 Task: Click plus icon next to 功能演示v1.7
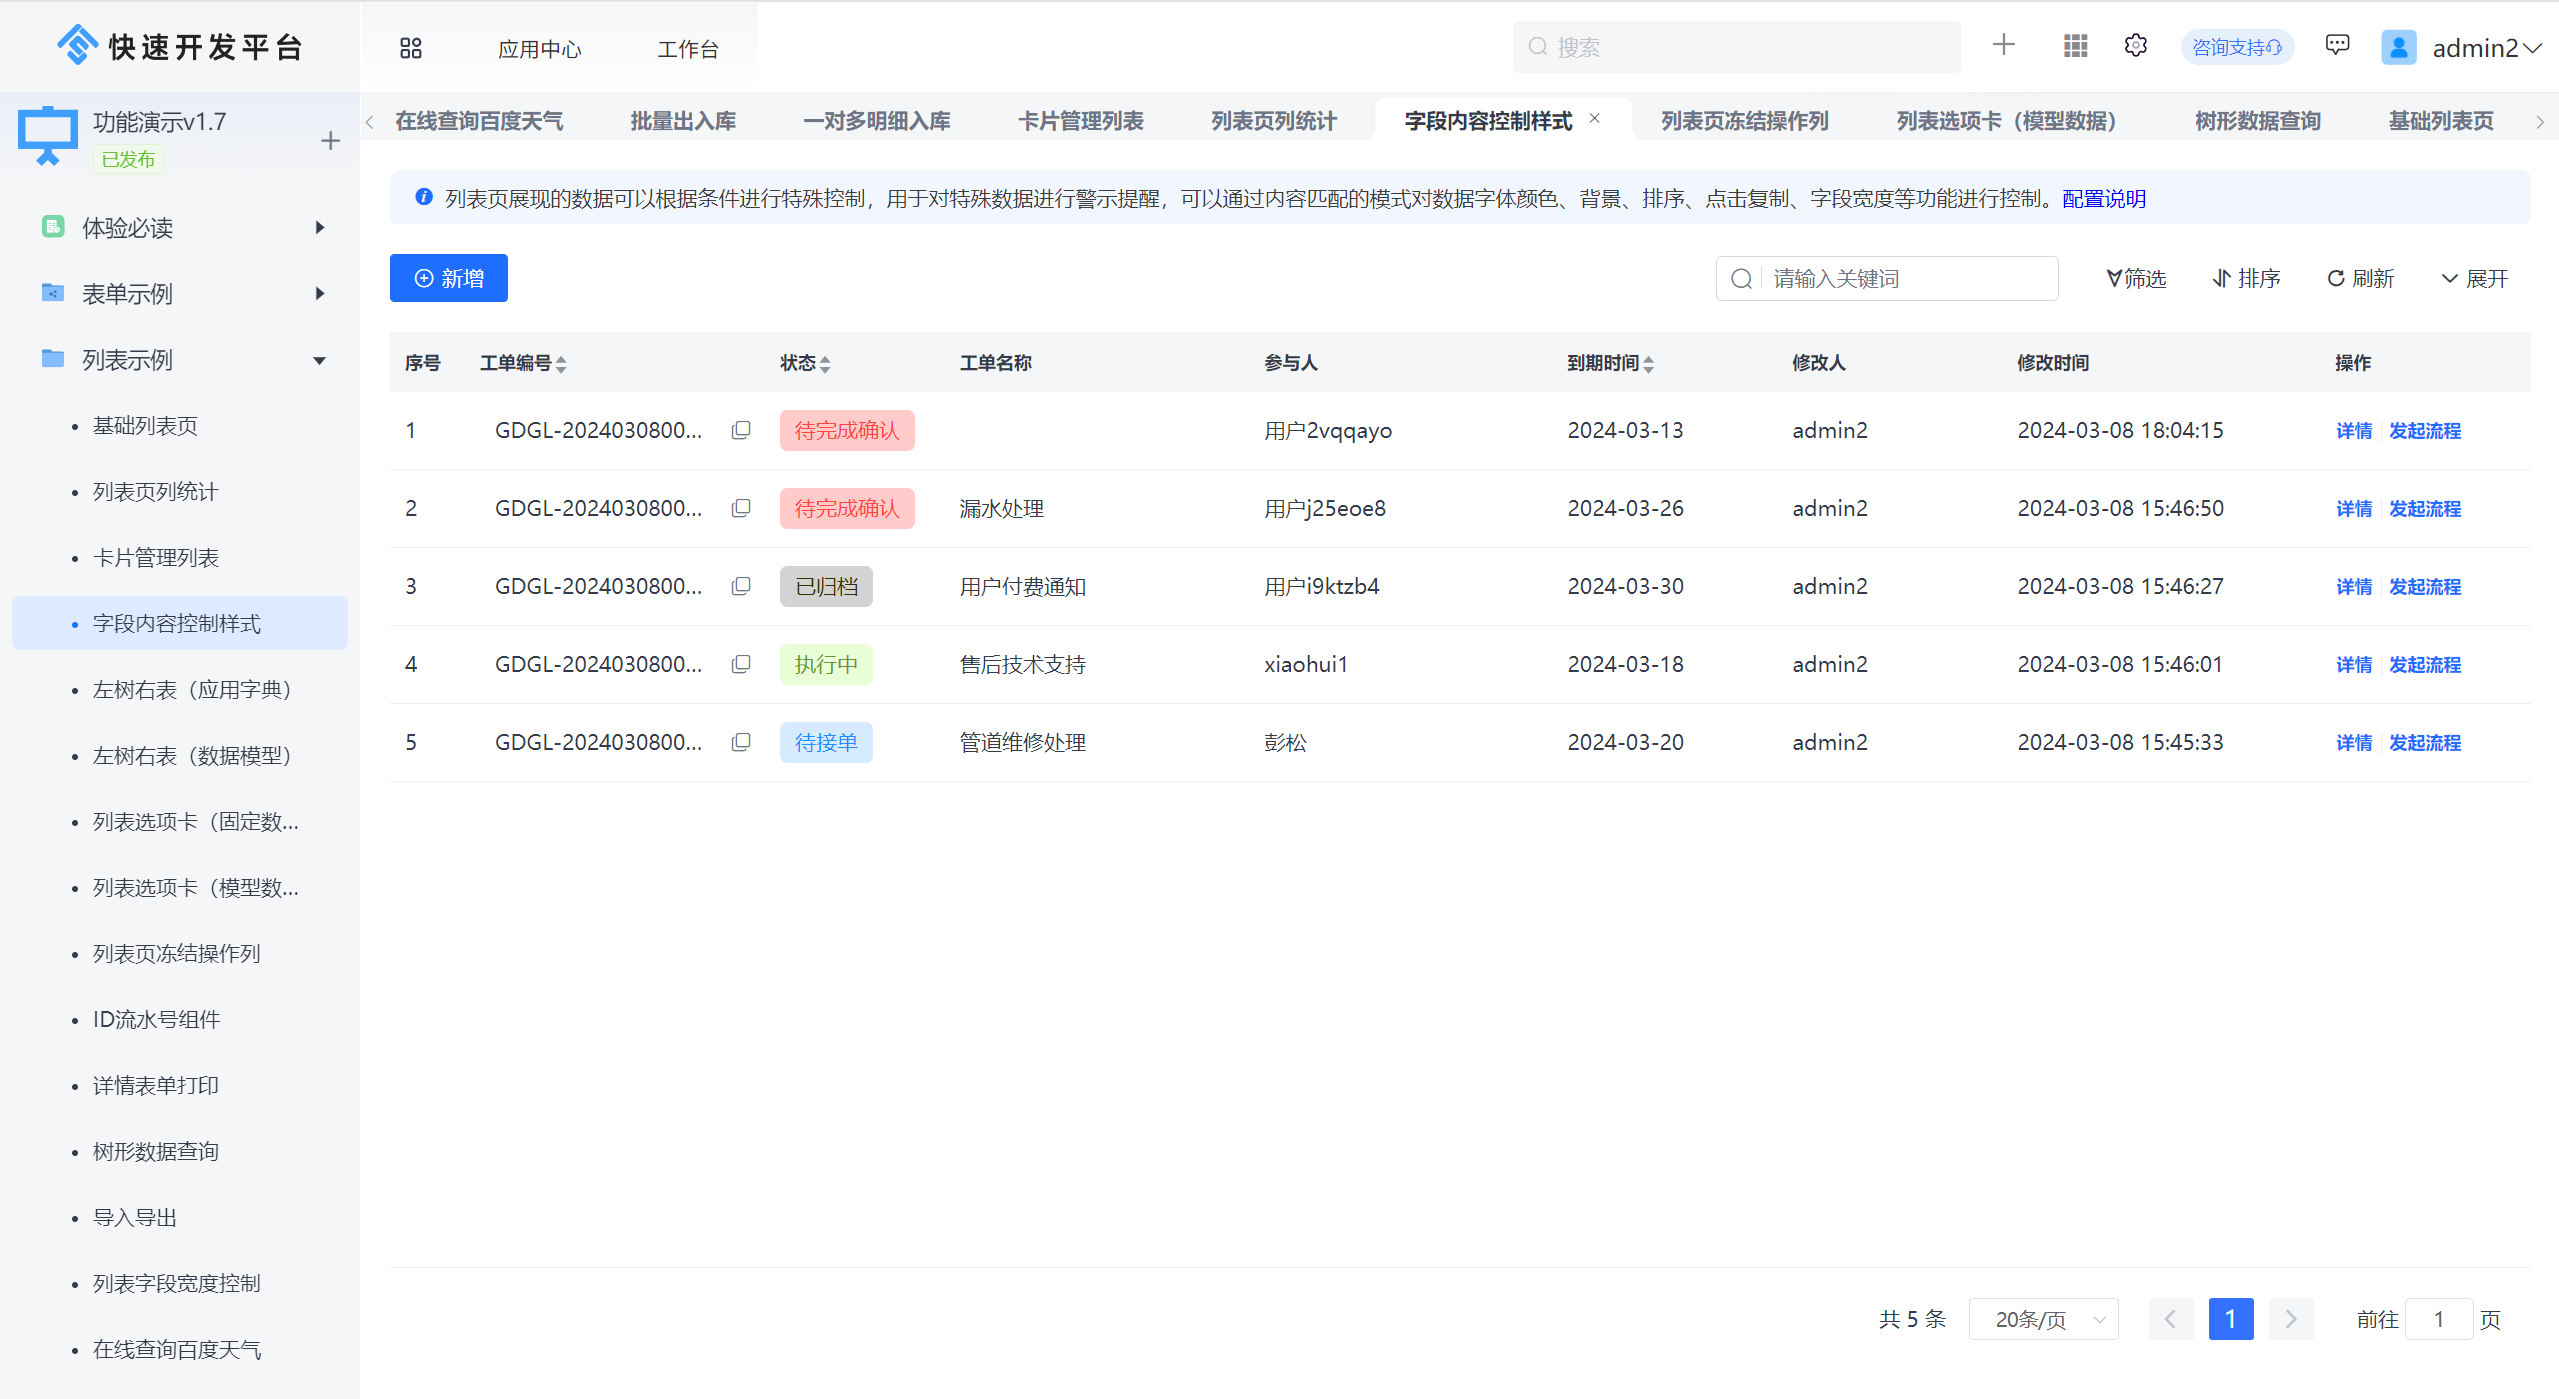[x=330, y=141]
